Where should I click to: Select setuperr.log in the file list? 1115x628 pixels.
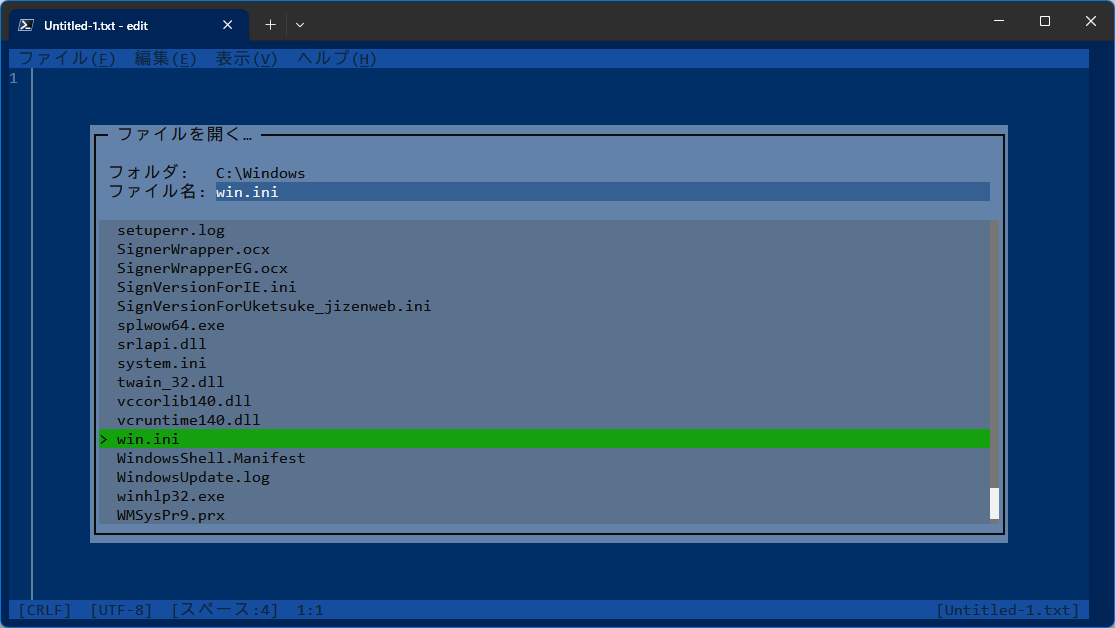545,230
